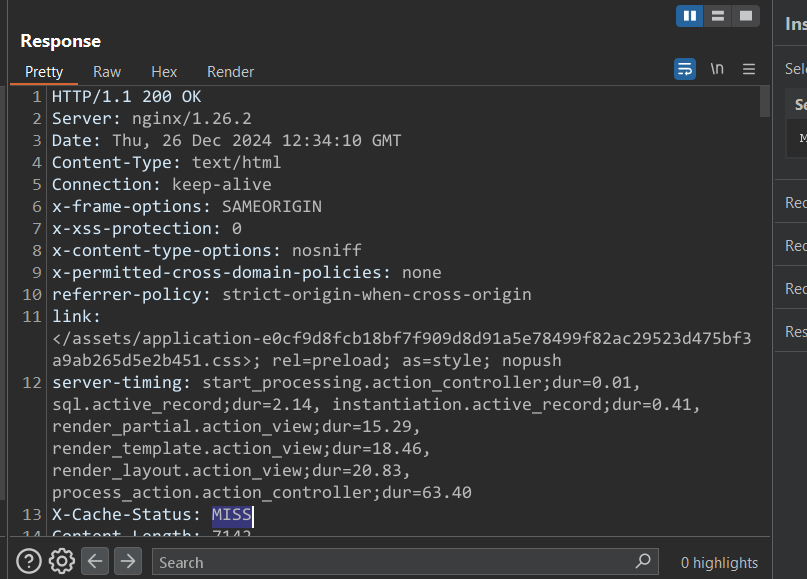The image size is (807, 579).
Task: Open the Render tab
Action: [x=230, y=72]
